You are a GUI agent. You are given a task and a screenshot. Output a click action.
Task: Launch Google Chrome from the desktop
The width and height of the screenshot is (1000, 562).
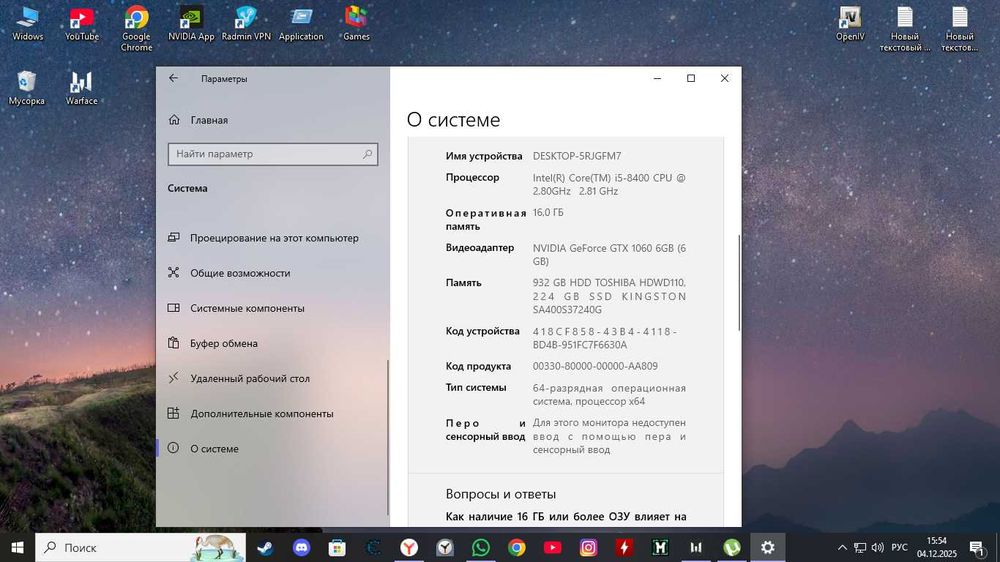136,29
